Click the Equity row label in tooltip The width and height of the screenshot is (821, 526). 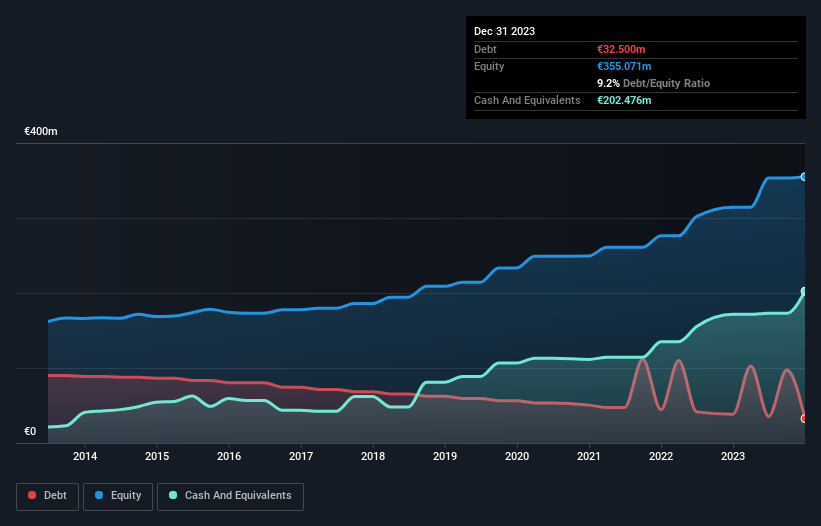489,66
